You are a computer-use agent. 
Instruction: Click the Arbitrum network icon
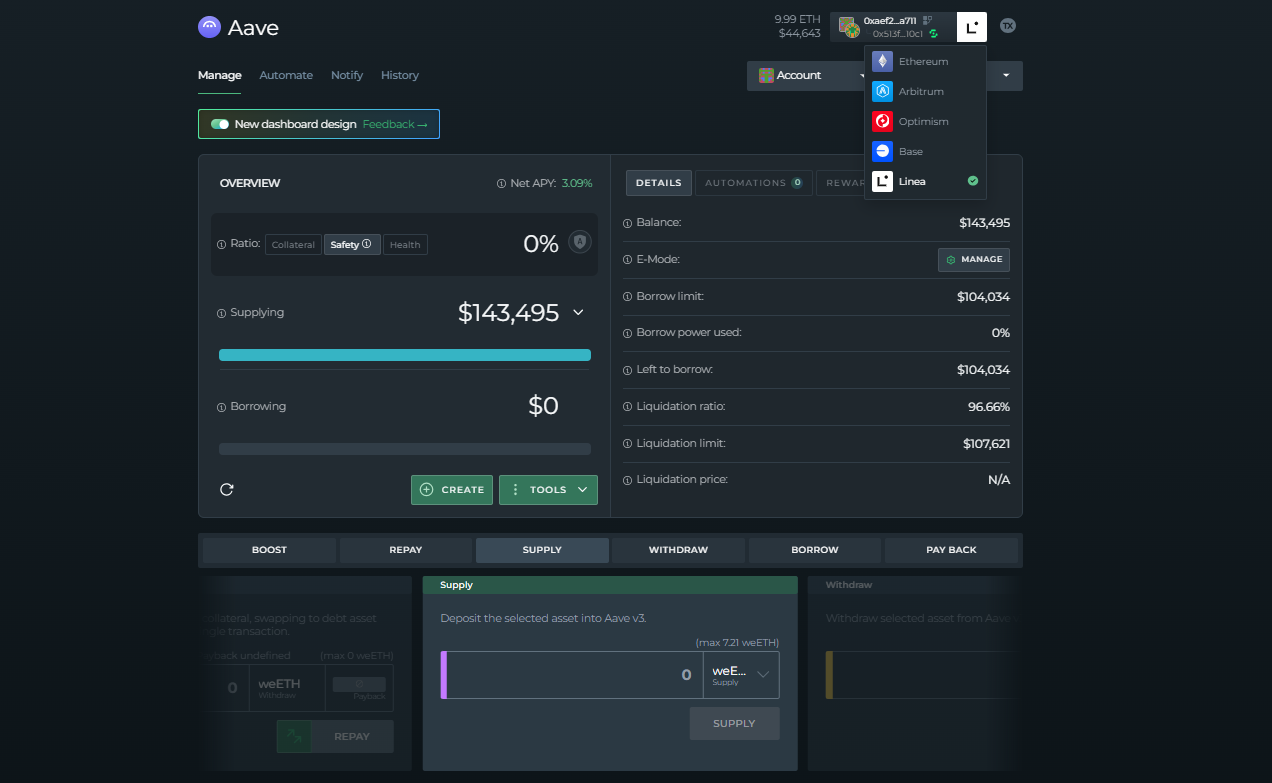882,91
